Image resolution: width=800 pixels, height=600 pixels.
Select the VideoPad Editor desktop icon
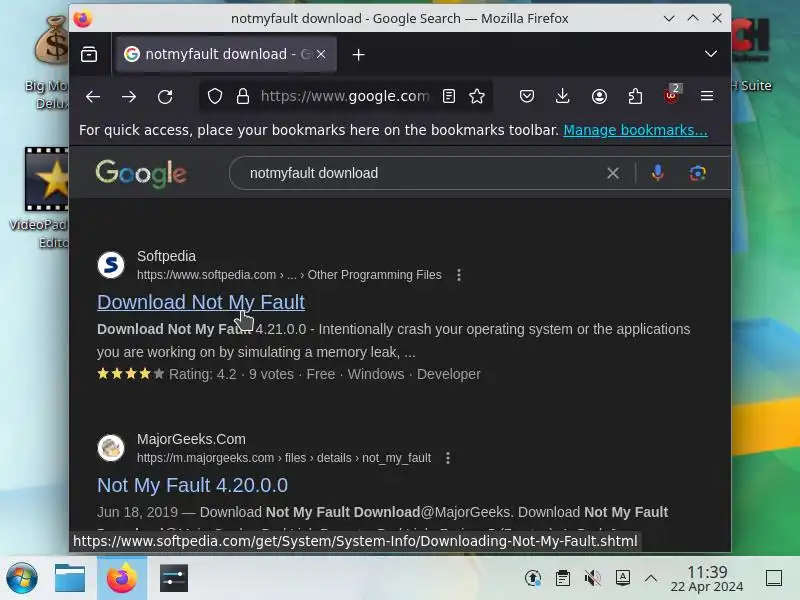(x=40, y=197)
